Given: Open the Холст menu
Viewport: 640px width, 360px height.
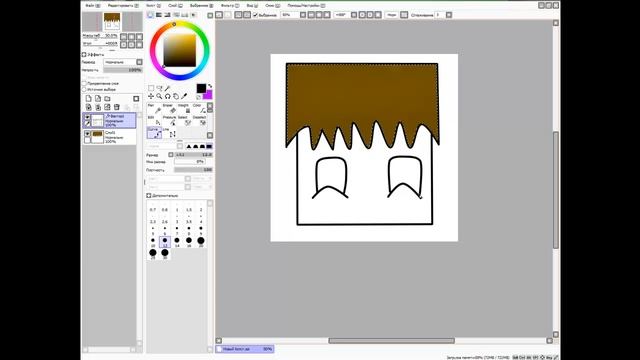Looking at the screenshot, I should coord(153,6).
